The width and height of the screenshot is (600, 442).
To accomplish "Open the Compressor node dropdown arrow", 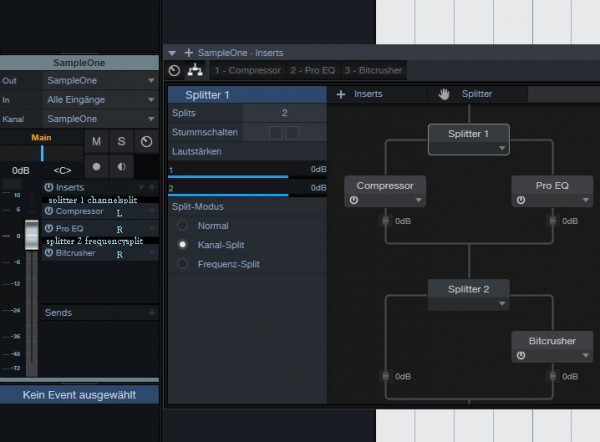I will point(419,200).
